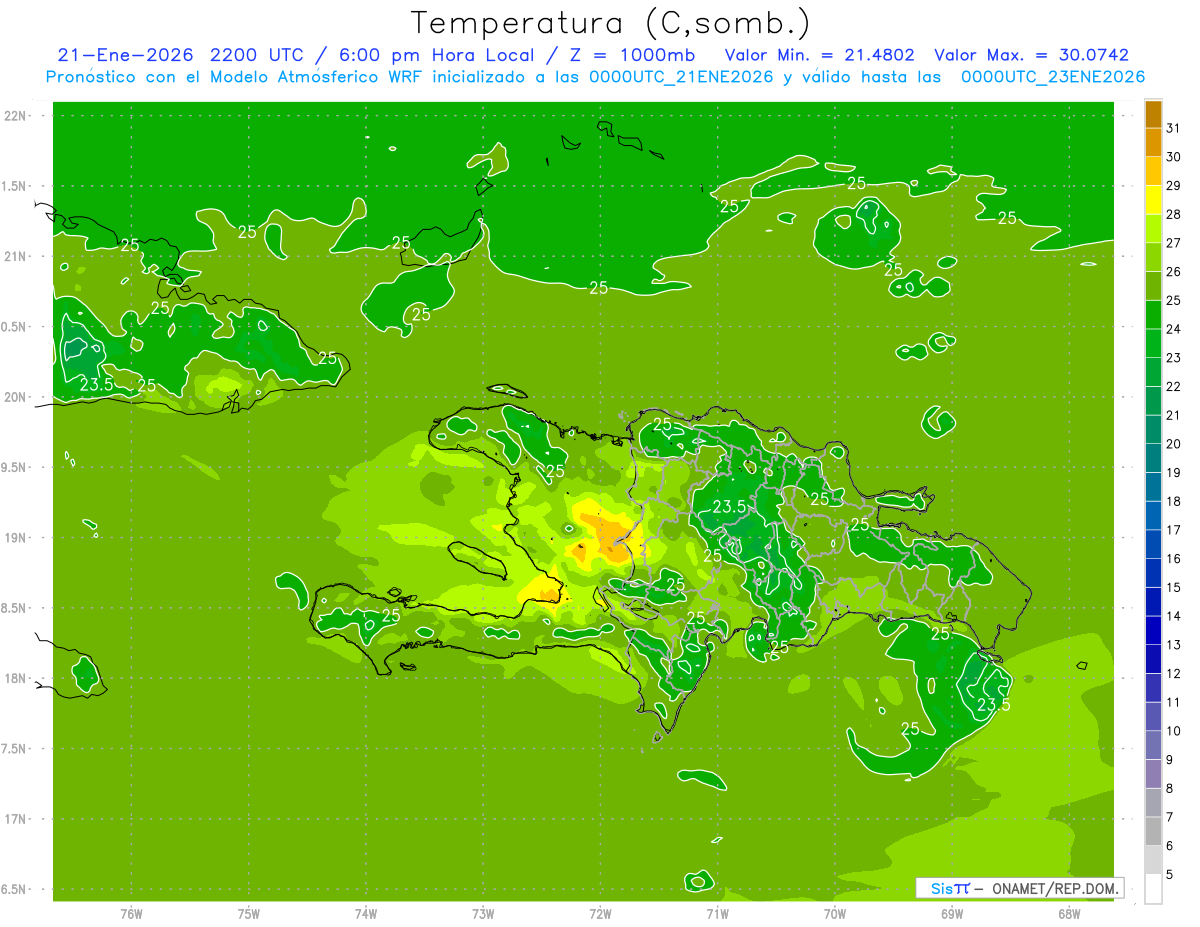This screenshot has height=927, width=1200.
Task: Click the '71W' longitude axis label
Action: [x=718, y=914]
